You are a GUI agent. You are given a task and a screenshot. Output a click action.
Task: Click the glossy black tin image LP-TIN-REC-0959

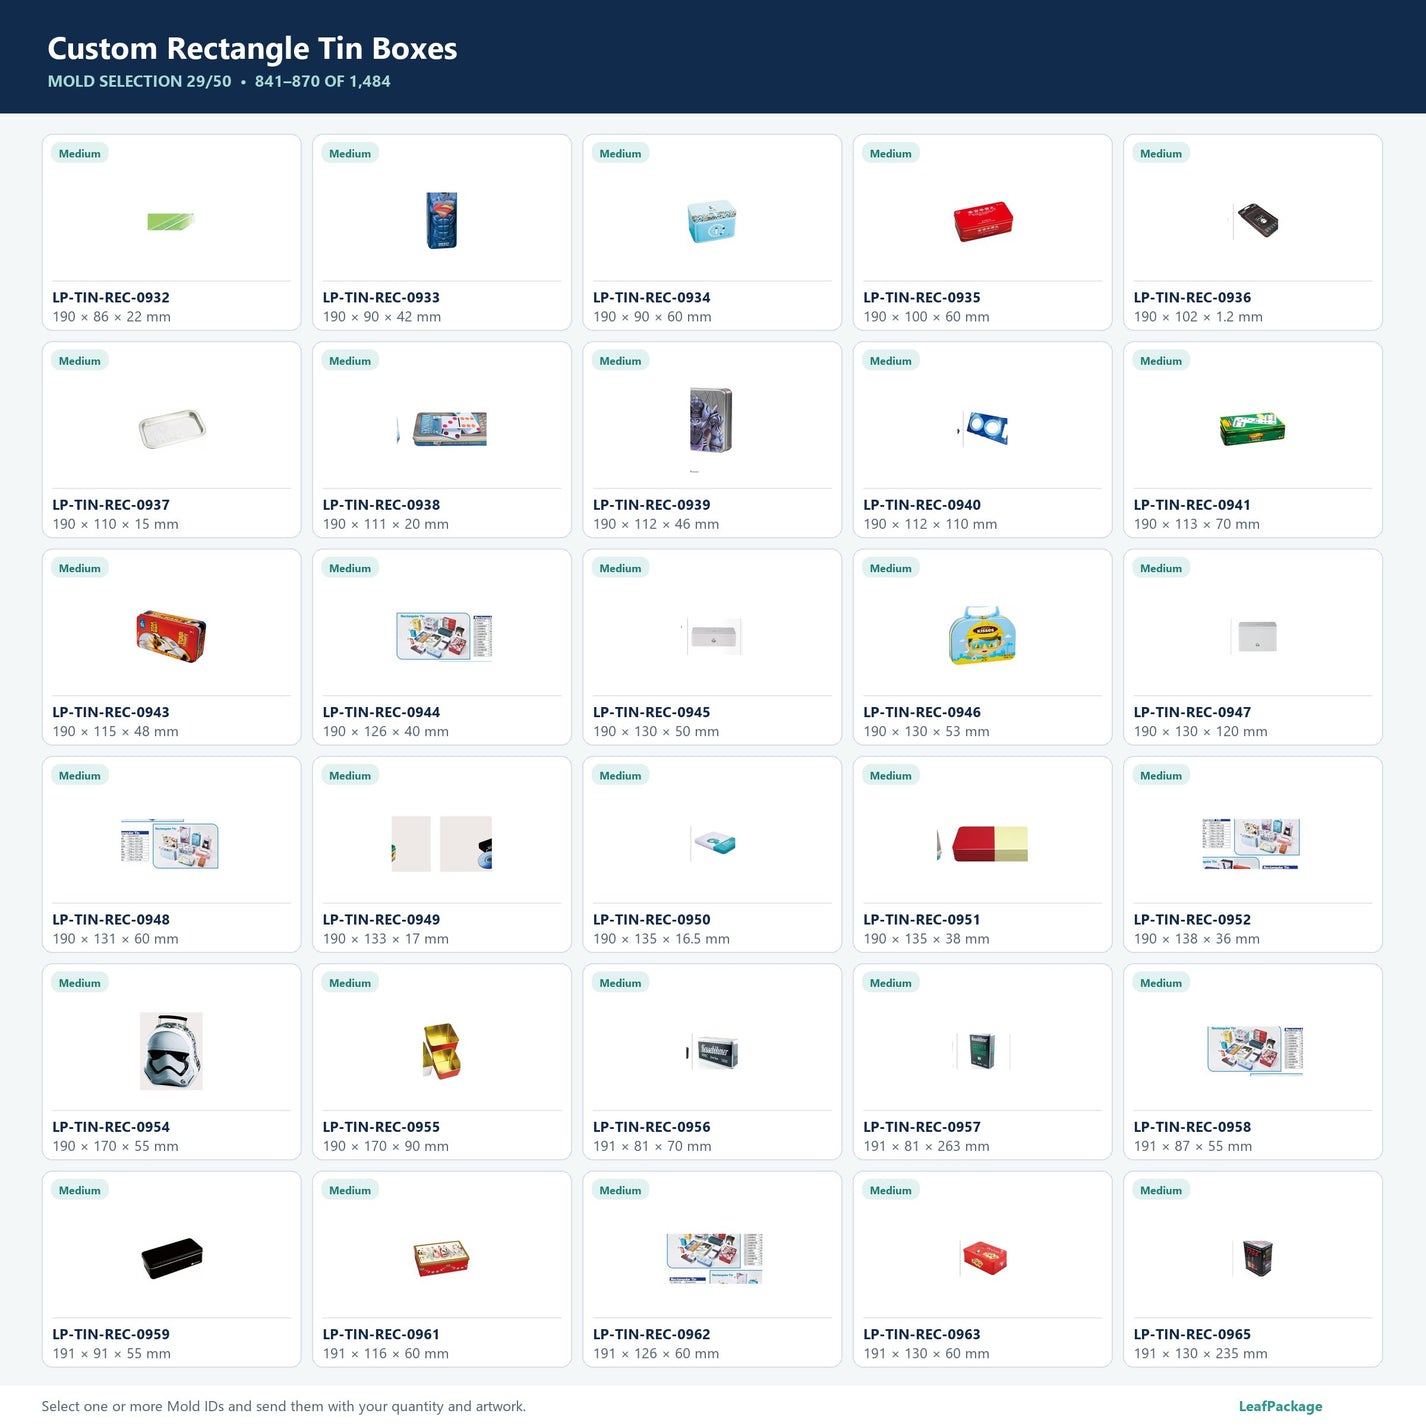(172, 1258)
